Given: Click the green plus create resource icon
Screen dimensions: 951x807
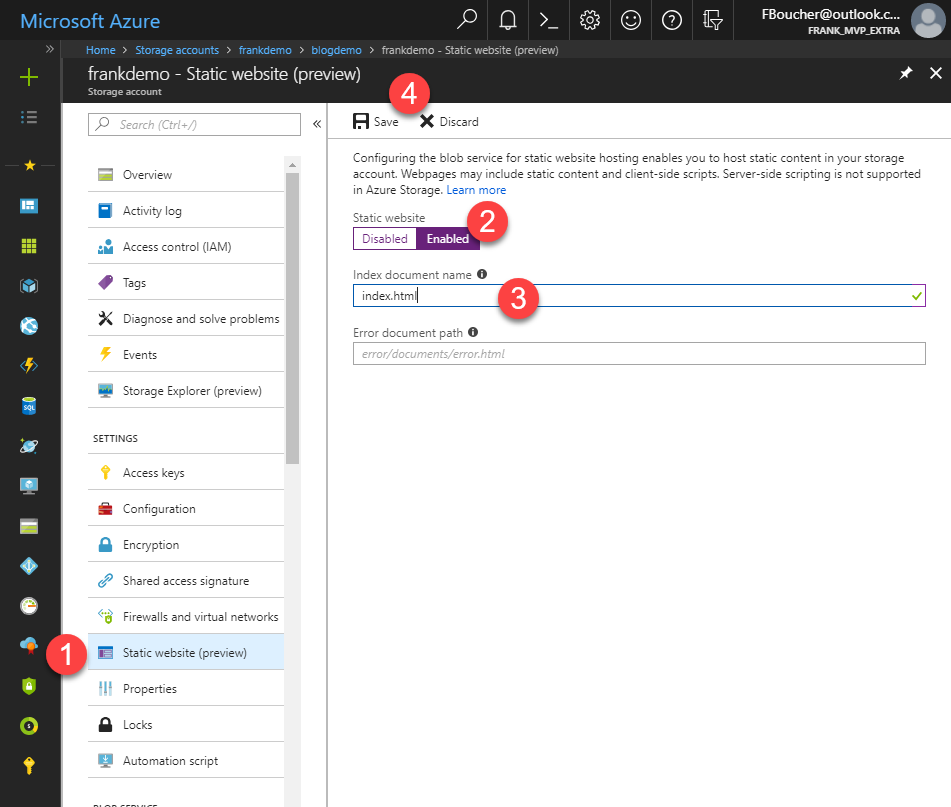Looking at the screenshot, I should 29,77.
